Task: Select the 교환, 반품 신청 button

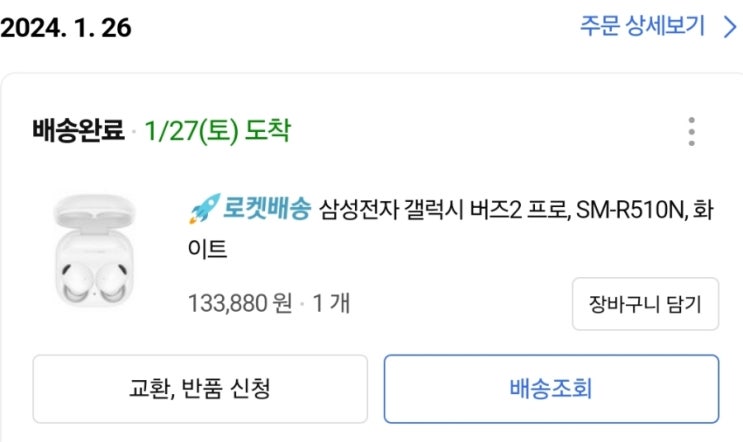Action: tap(200, 388)
